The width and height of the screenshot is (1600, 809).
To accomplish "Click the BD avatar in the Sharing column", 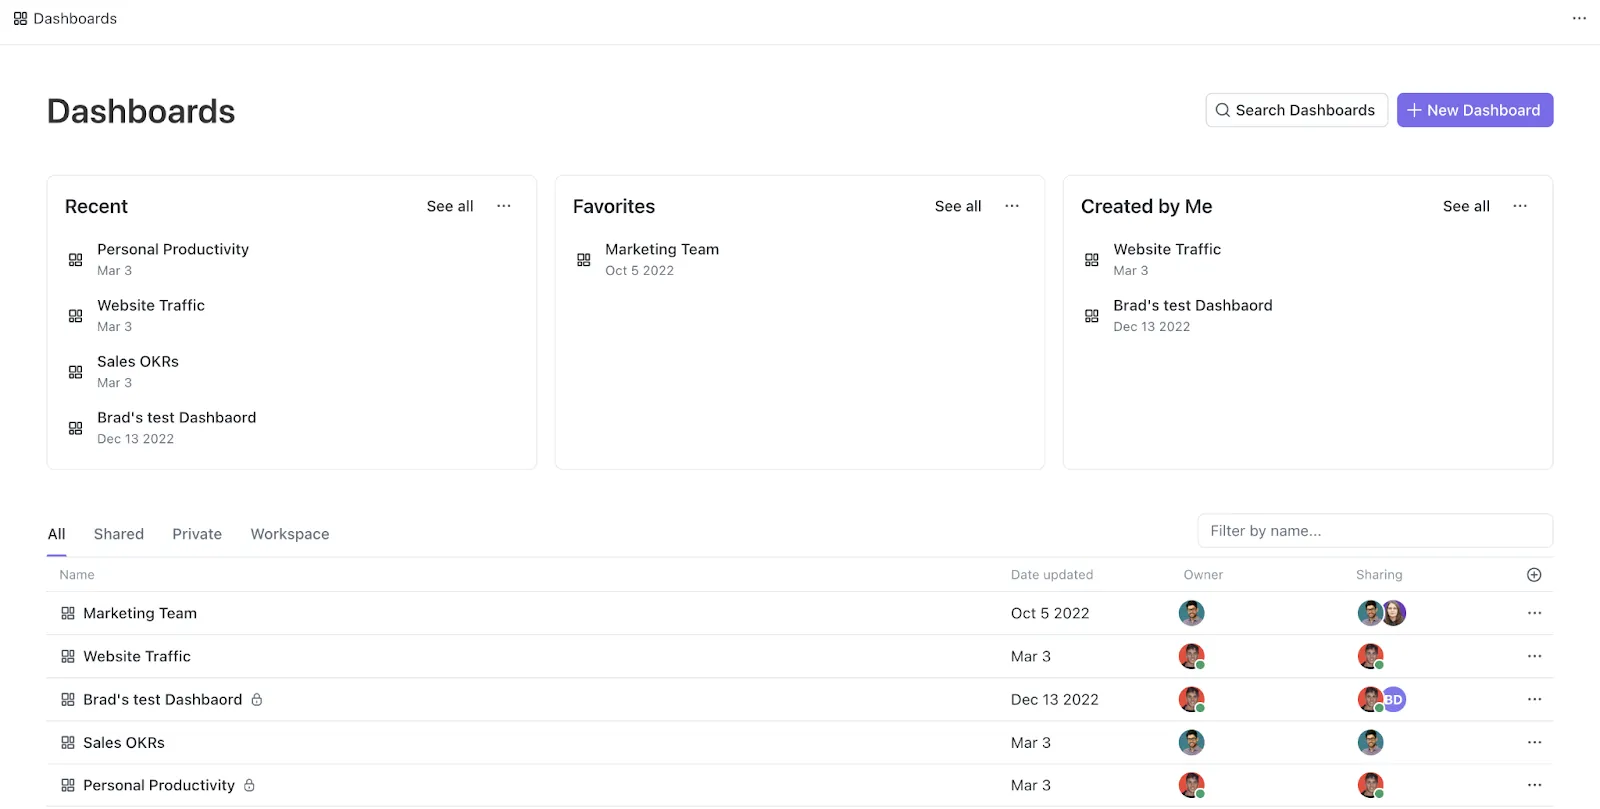I will coord(1394,700).
